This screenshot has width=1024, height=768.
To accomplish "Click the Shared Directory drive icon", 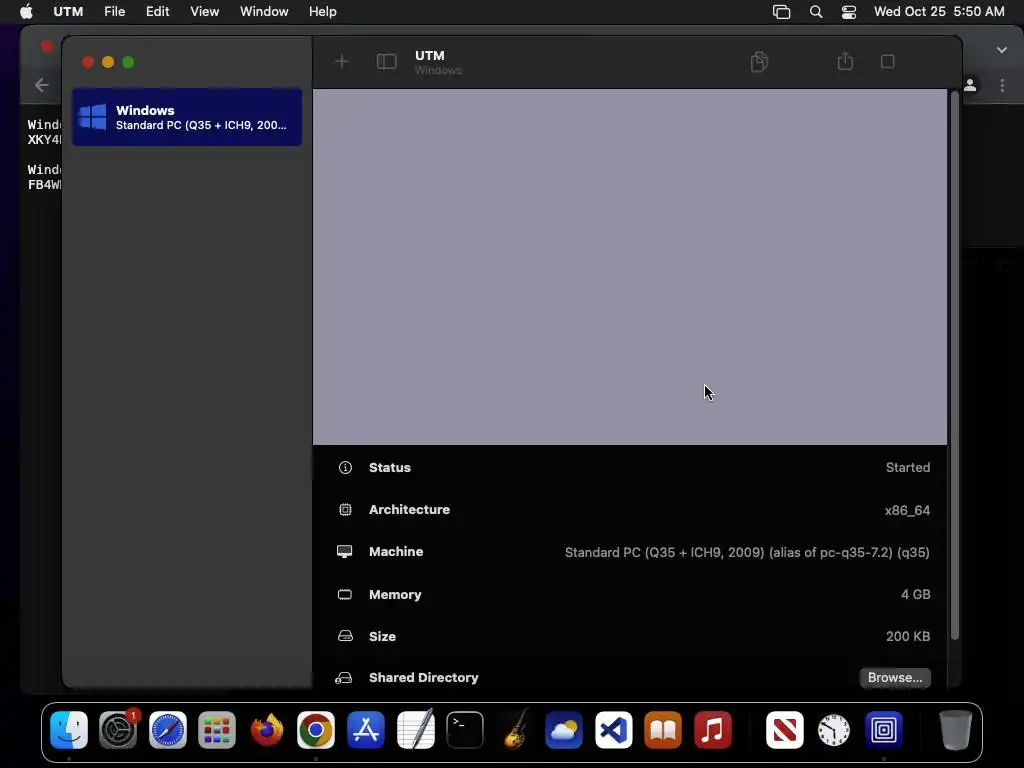I will click(344, 678).
